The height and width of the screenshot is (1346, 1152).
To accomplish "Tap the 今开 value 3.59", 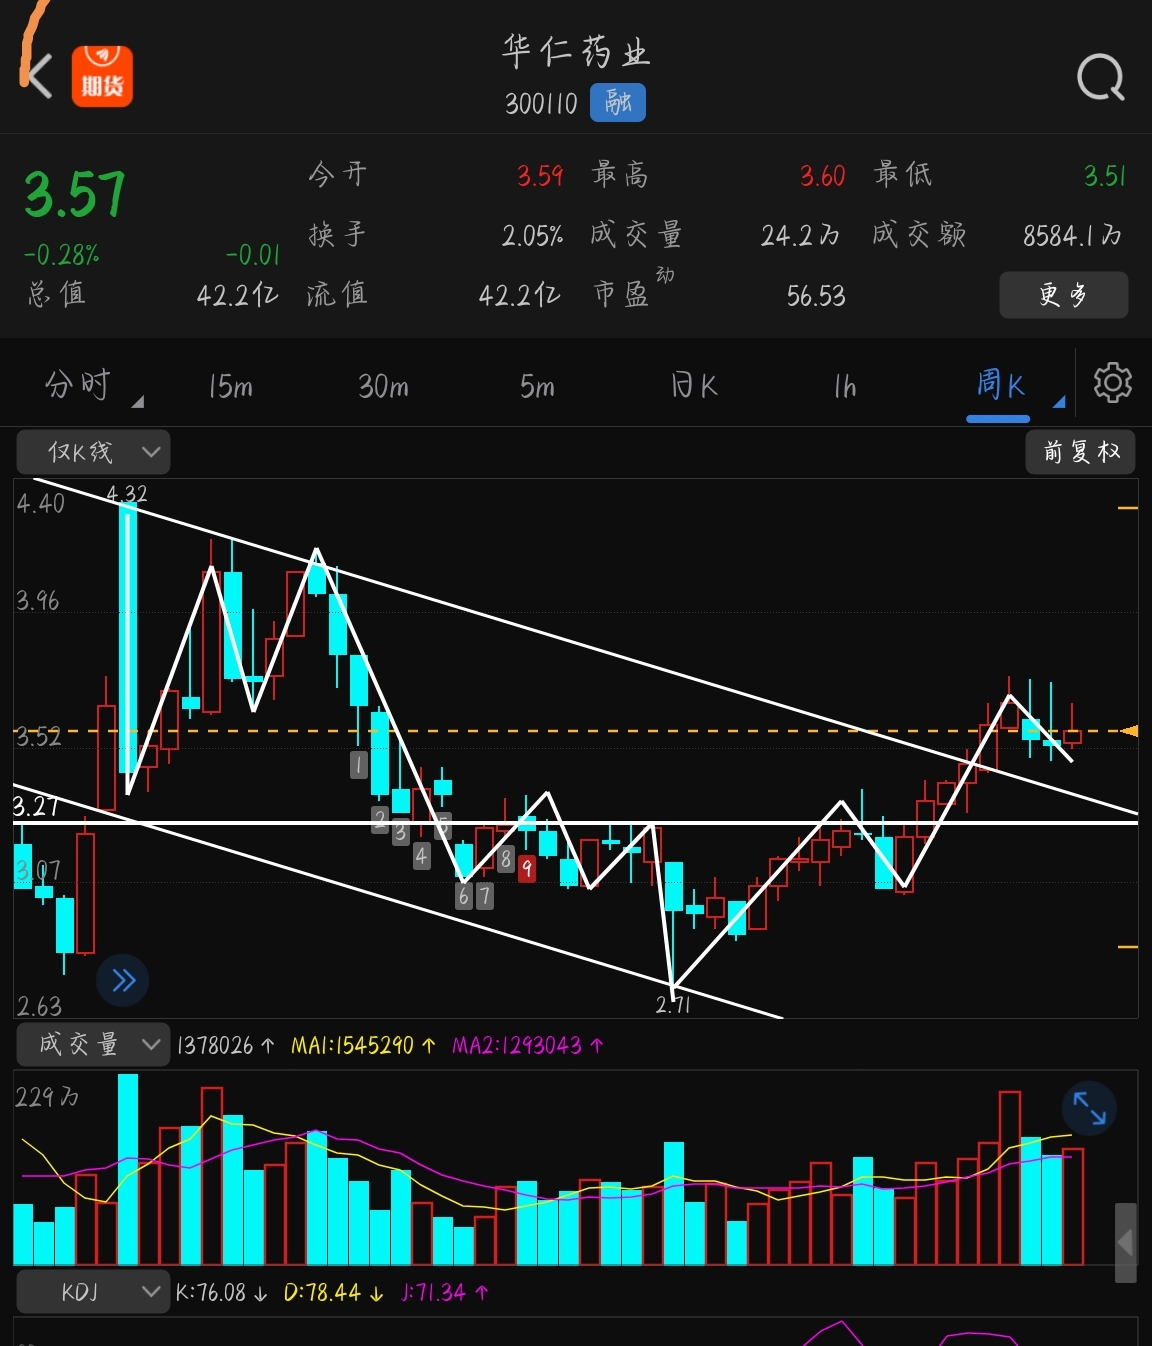I will (540, 177).
